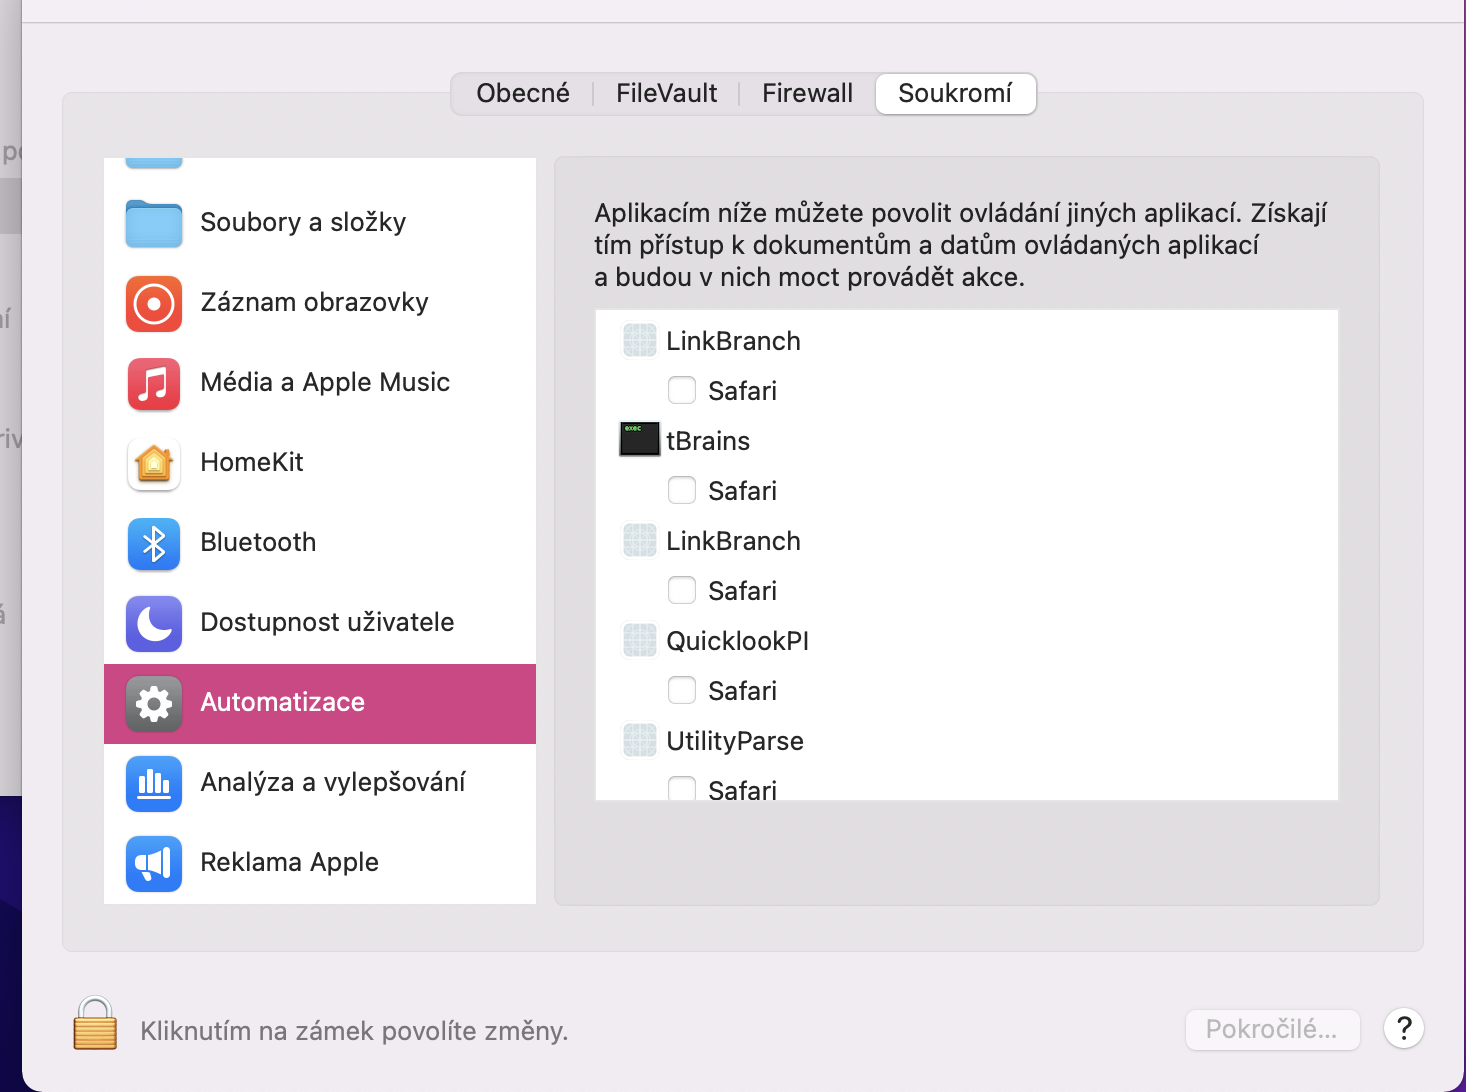Click the padlock icon to unlock changes
This screenshot has height=1092, width=1466.
(x=95, y=1024)
